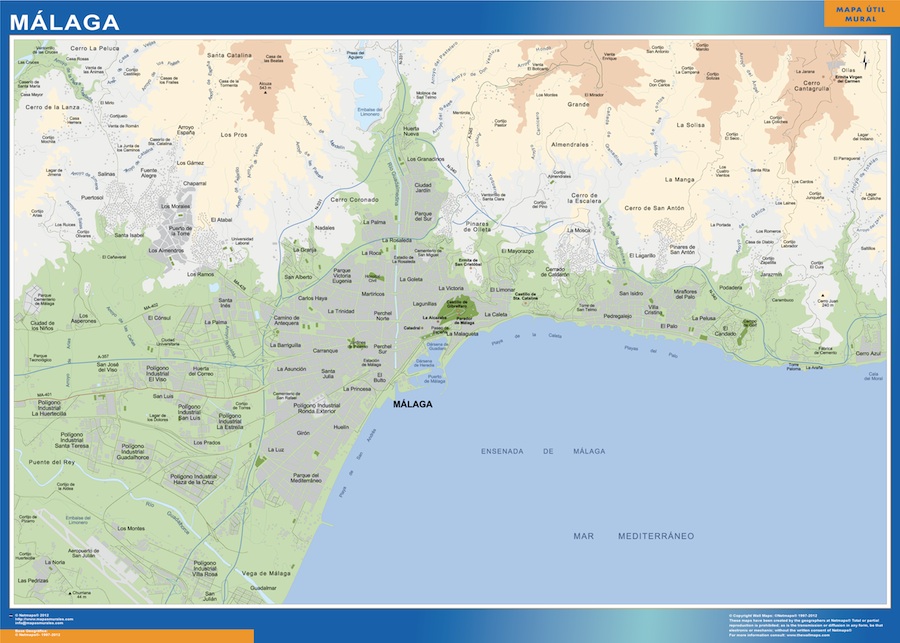Select the Polígono Industrial Guadalhorce label
Viewport: 900px width, 643px height.
[133, 452]
